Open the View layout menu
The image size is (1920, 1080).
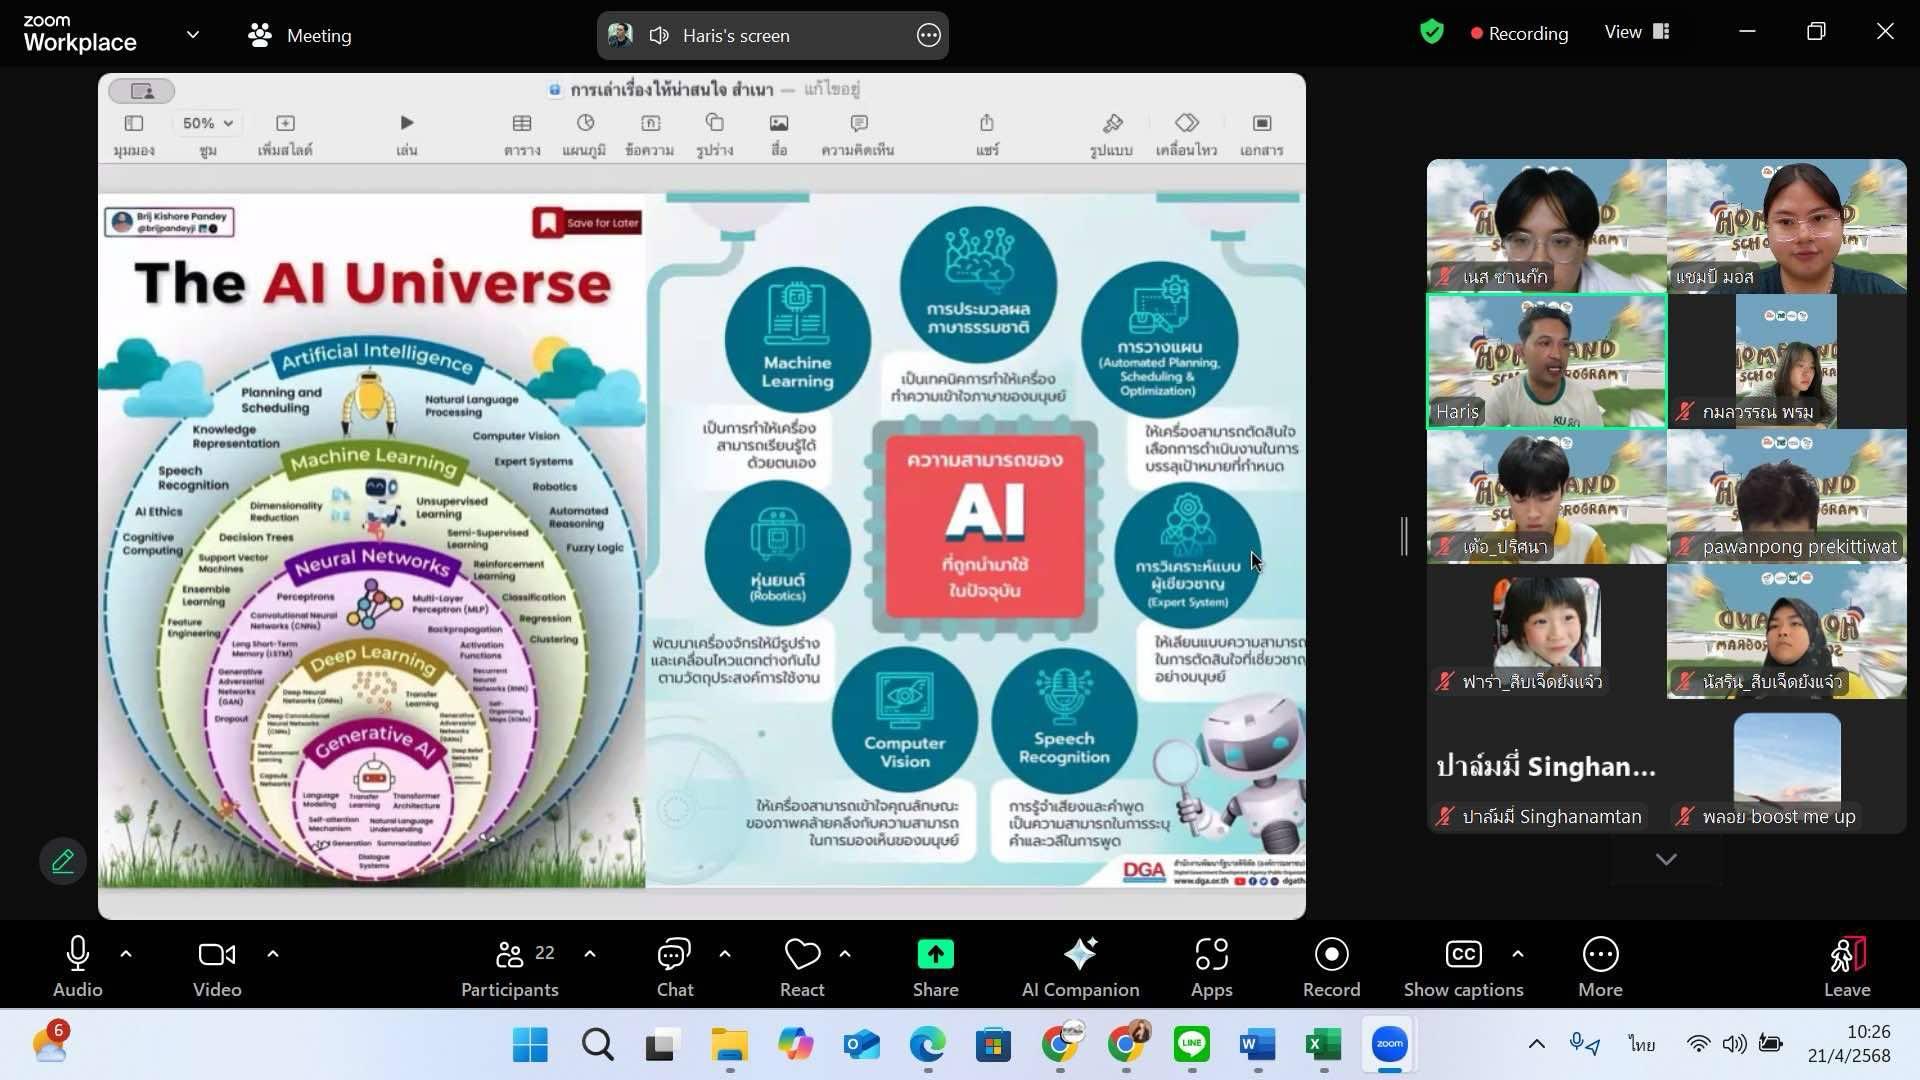point(1637,33)
